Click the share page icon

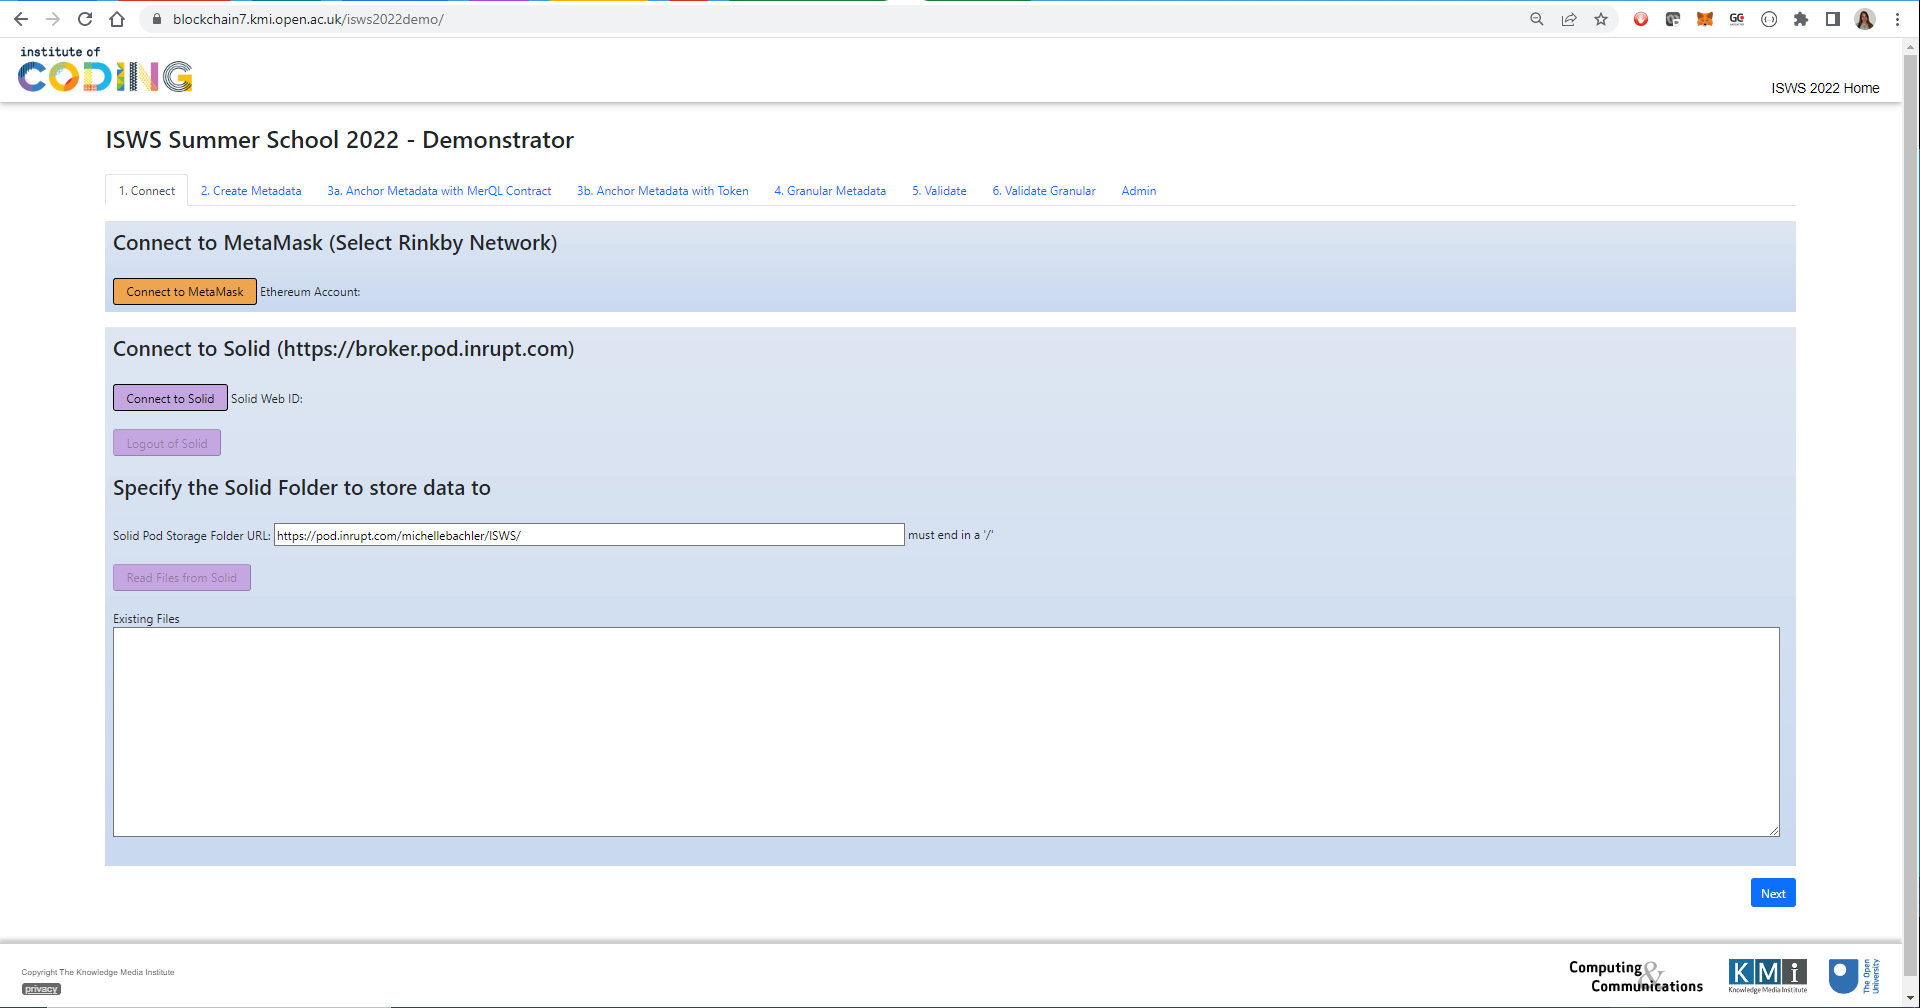tap(1569, 19)
